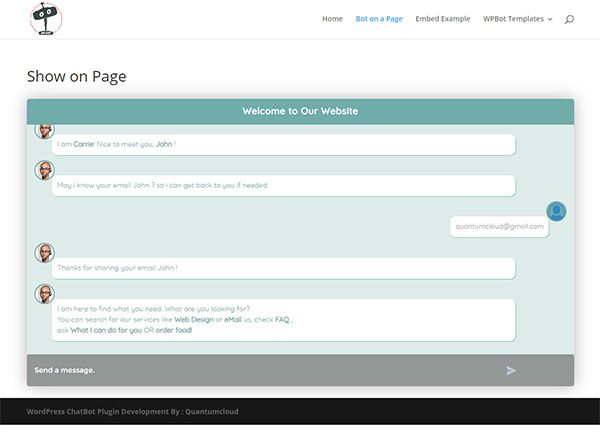The height and width of the screenshot is (439, 600).
Task: Expand the WPBot Templates dropdown menu
Action: coord(517,19)
